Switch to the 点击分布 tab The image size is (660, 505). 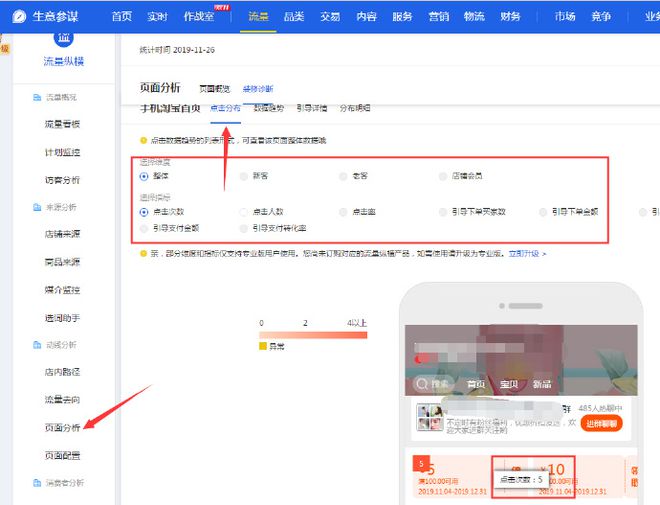click(226, 108)
